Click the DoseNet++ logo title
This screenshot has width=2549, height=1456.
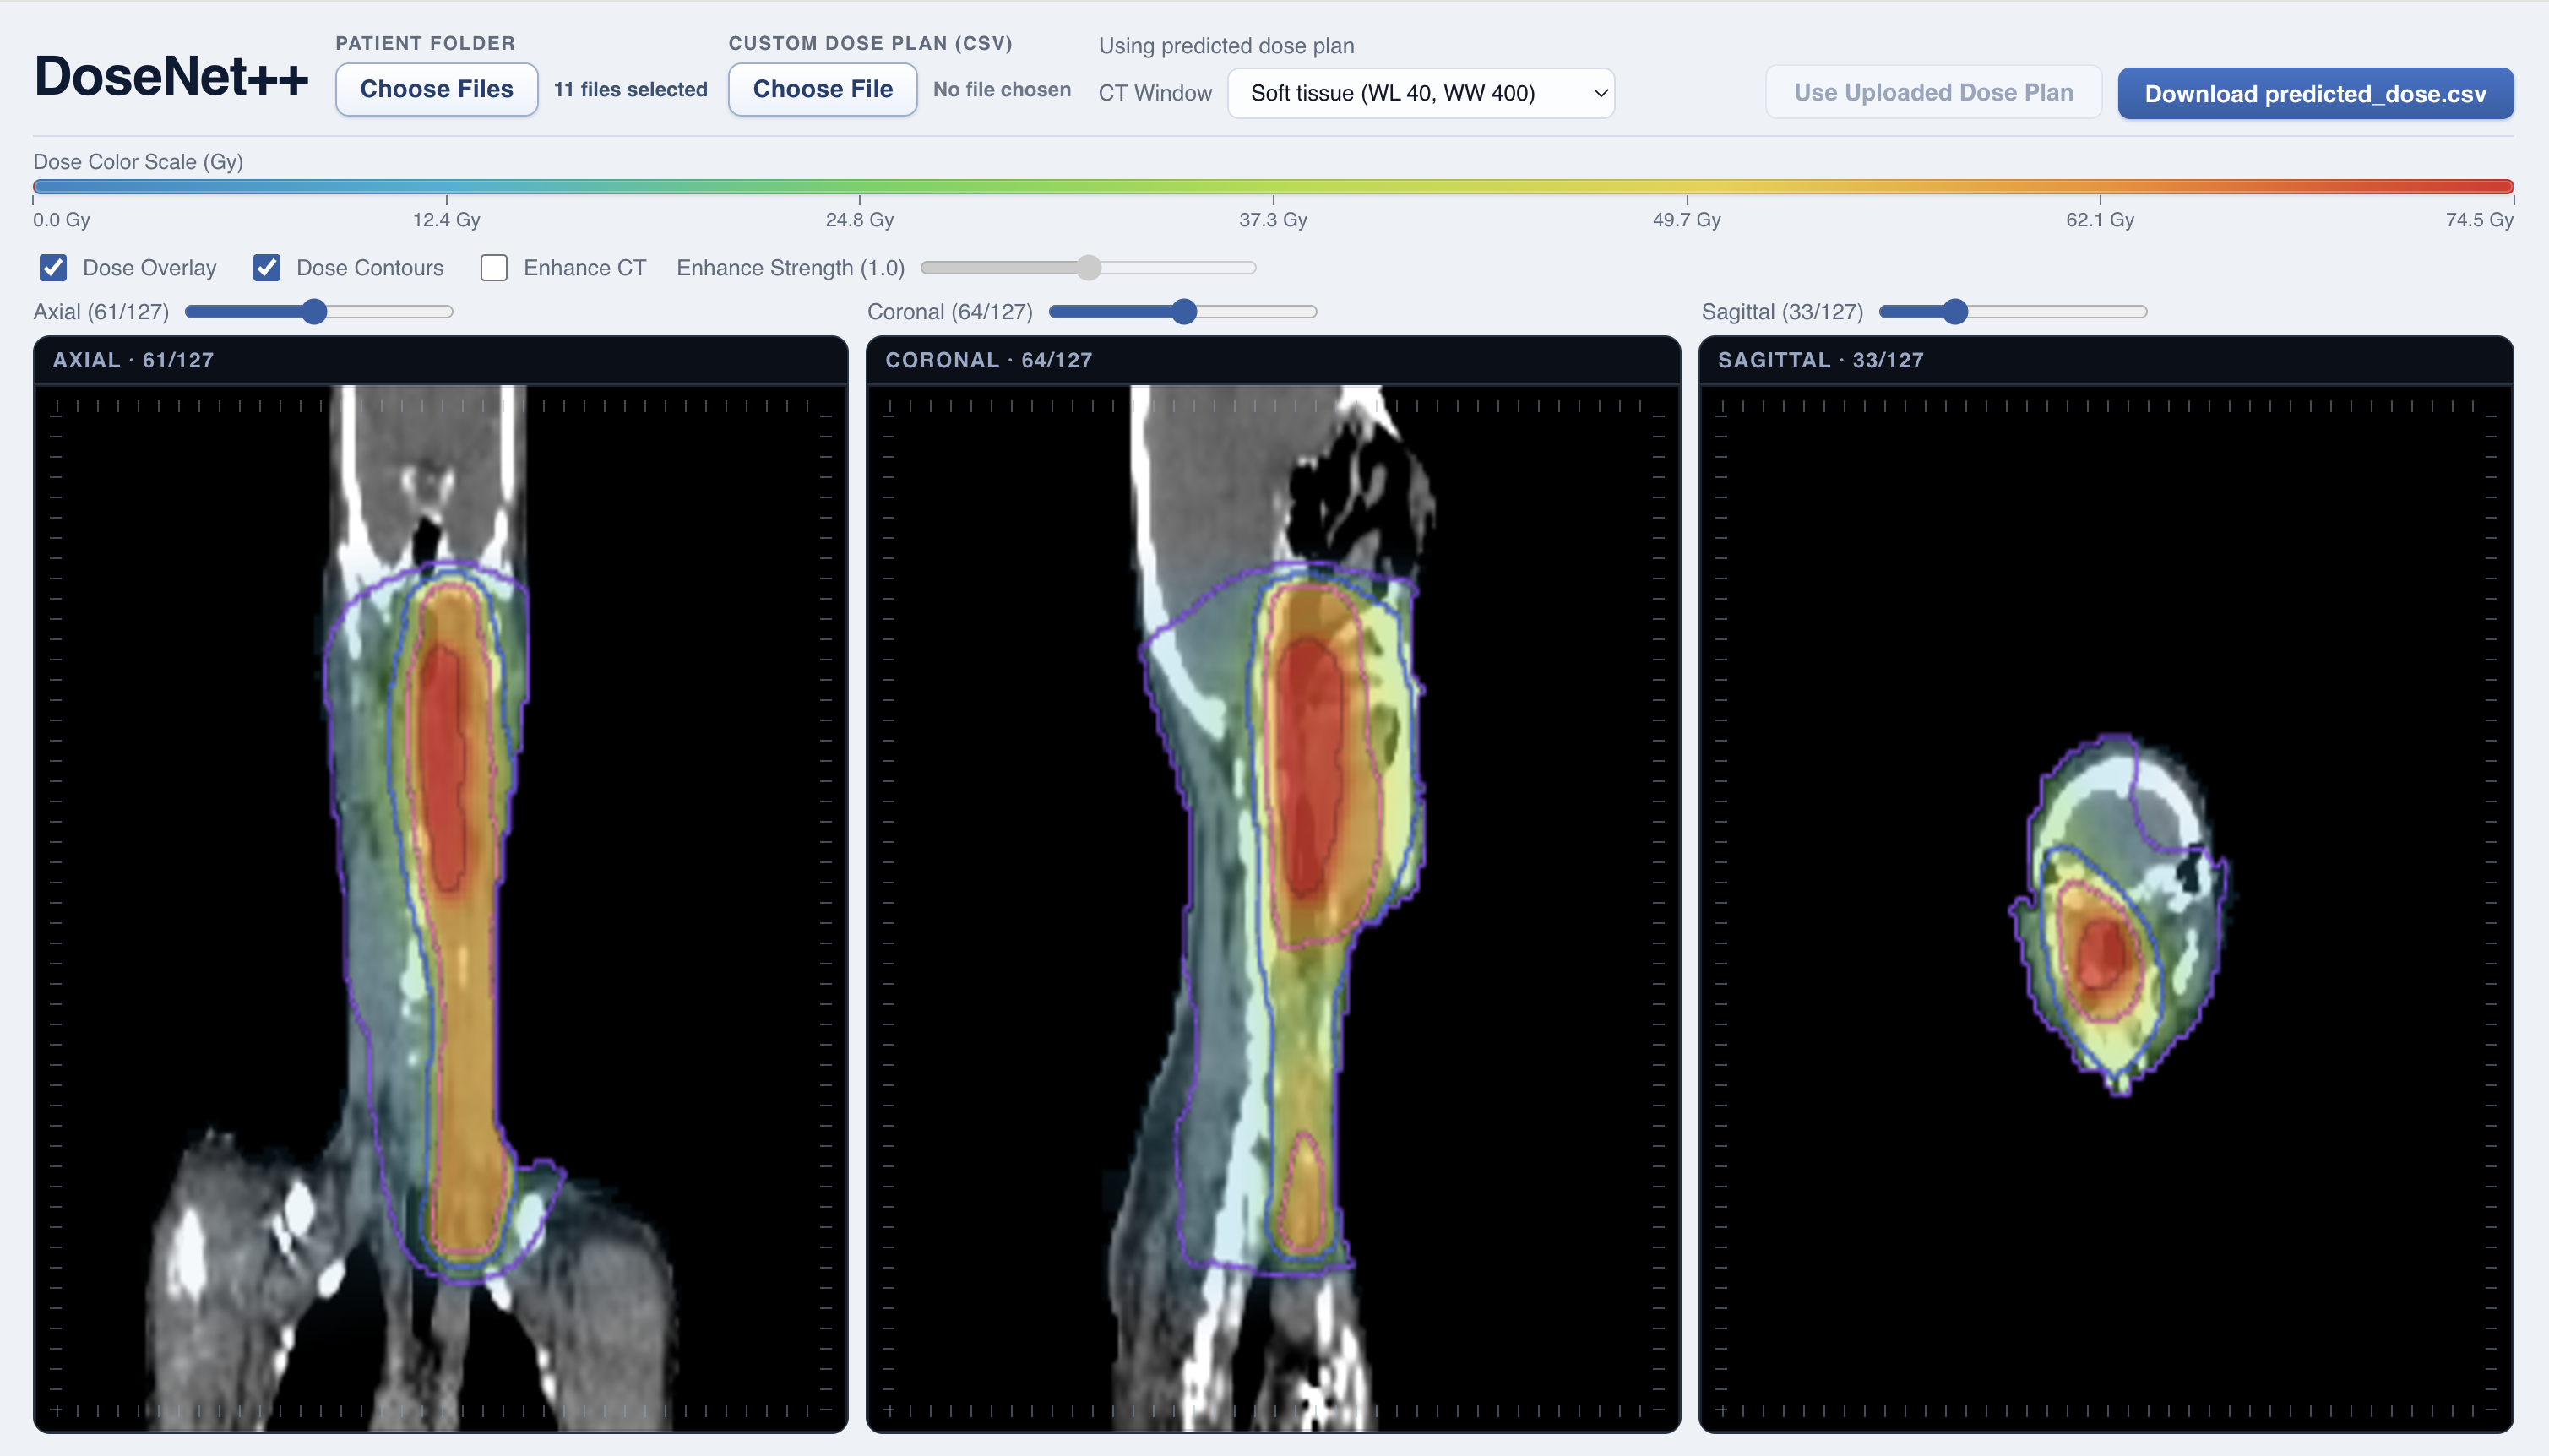click(171, 77)
